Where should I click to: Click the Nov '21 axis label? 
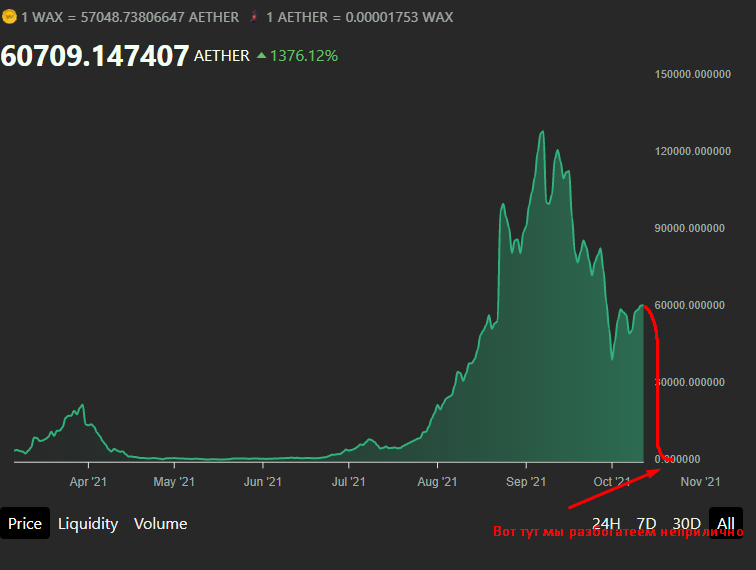tap(700, 482)
